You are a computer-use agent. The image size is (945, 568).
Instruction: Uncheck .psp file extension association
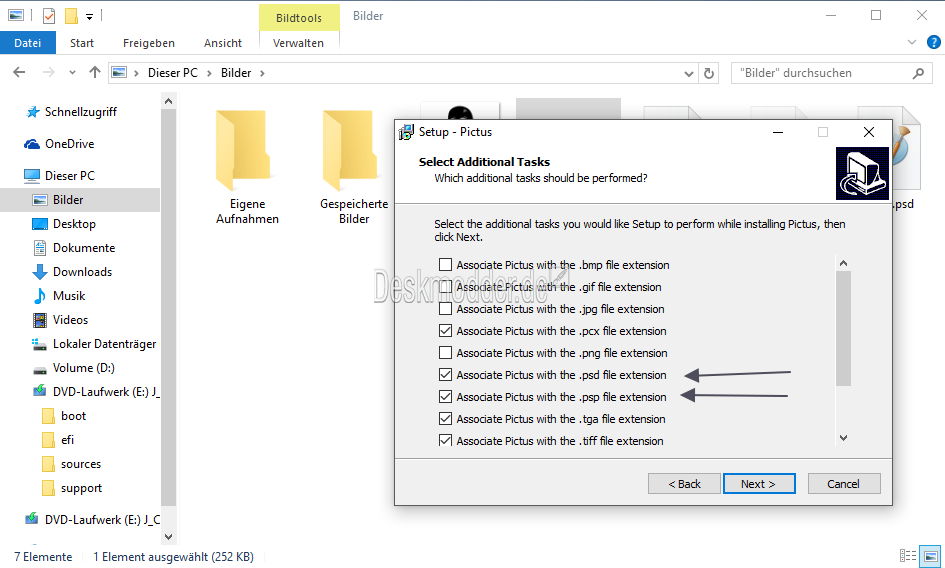click(445, 397)
